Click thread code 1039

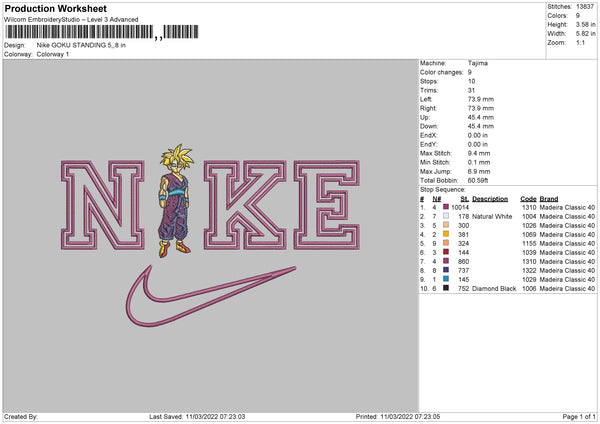coord(529,253)
